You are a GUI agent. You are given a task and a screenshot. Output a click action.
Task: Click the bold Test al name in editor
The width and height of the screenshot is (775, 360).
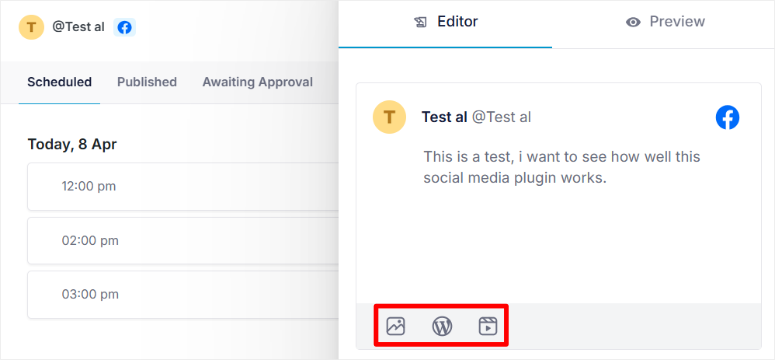tap(444, 117)
